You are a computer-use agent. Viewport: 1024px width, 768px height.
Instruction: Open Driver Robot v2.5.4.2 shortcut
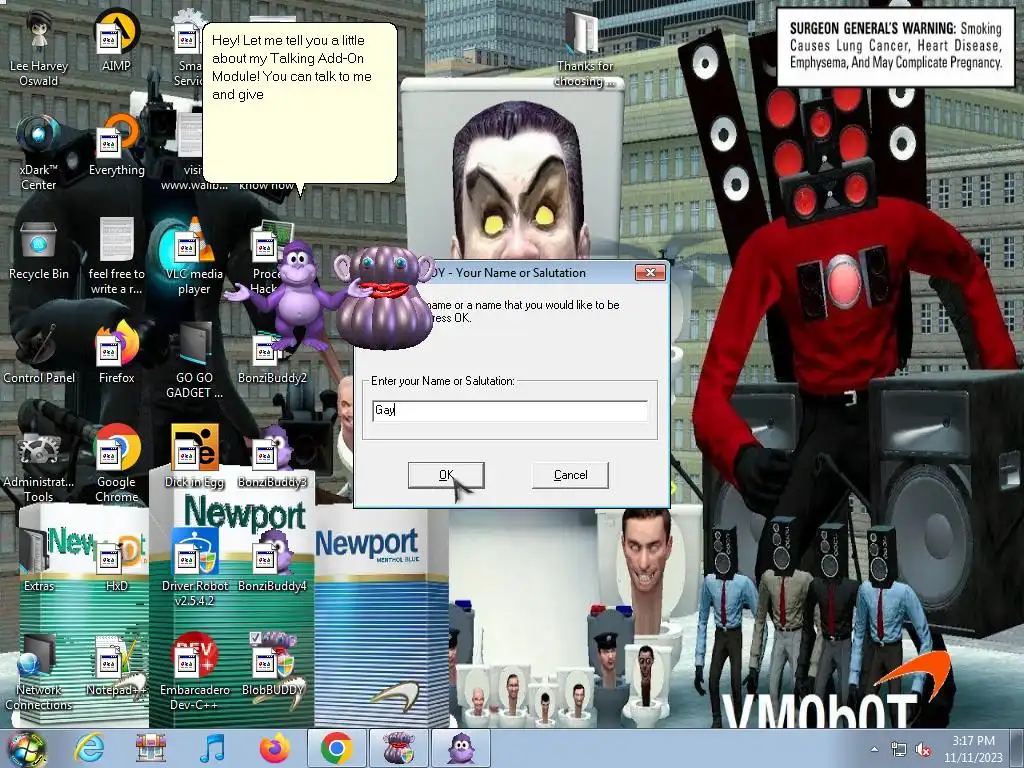(194, 568)
